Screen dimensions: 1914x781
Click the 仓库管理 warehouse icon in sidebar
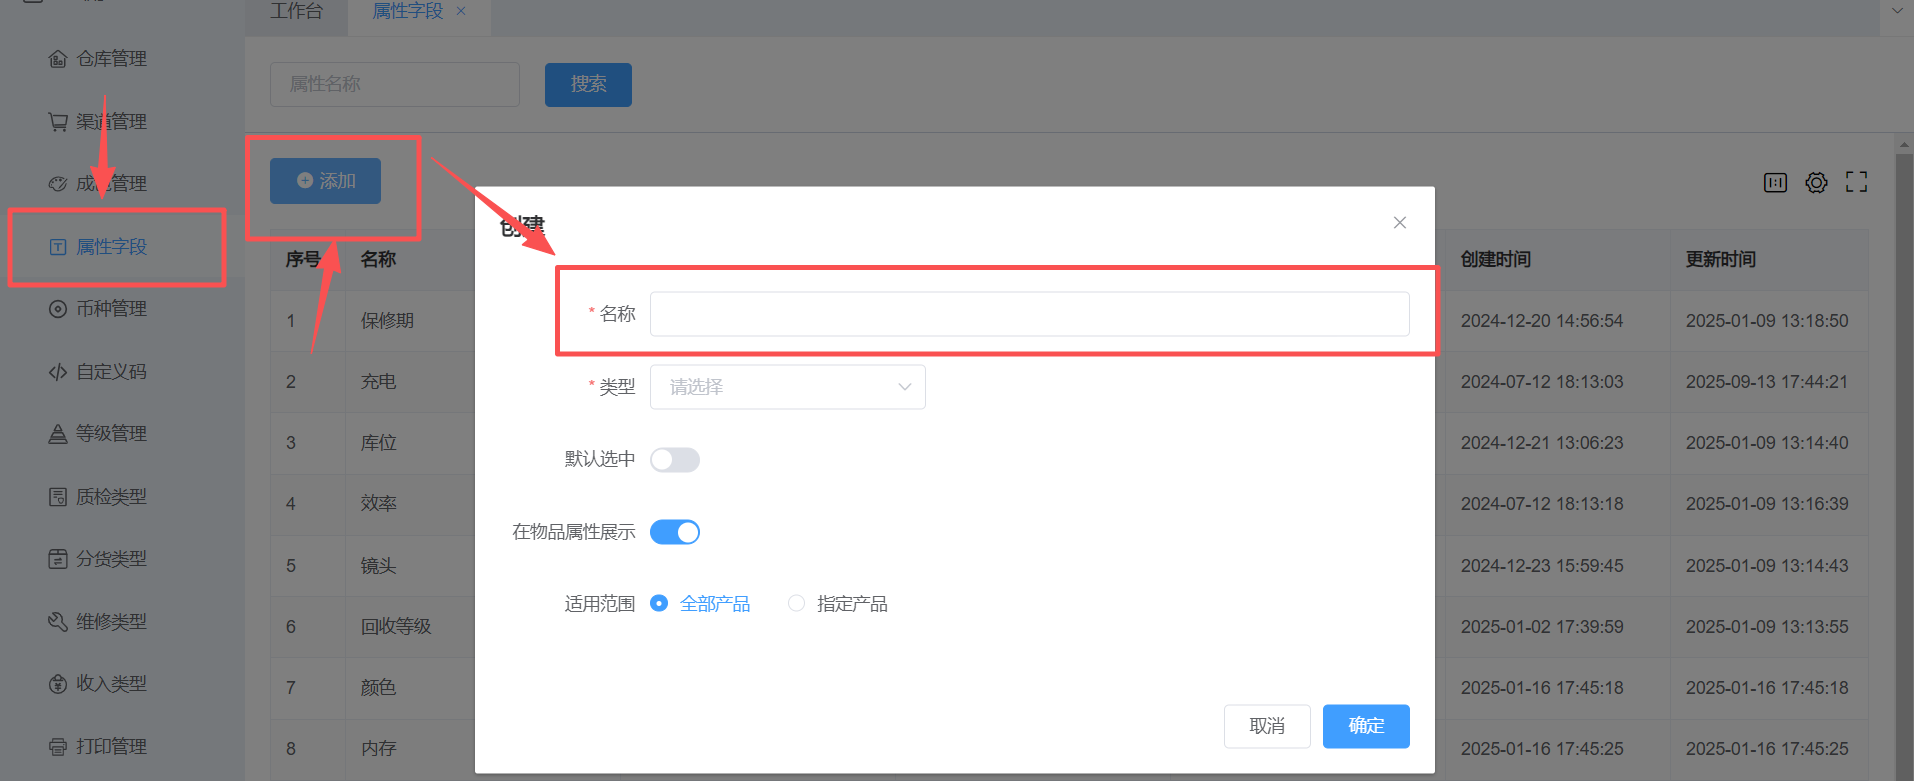[x=58, y=59]
